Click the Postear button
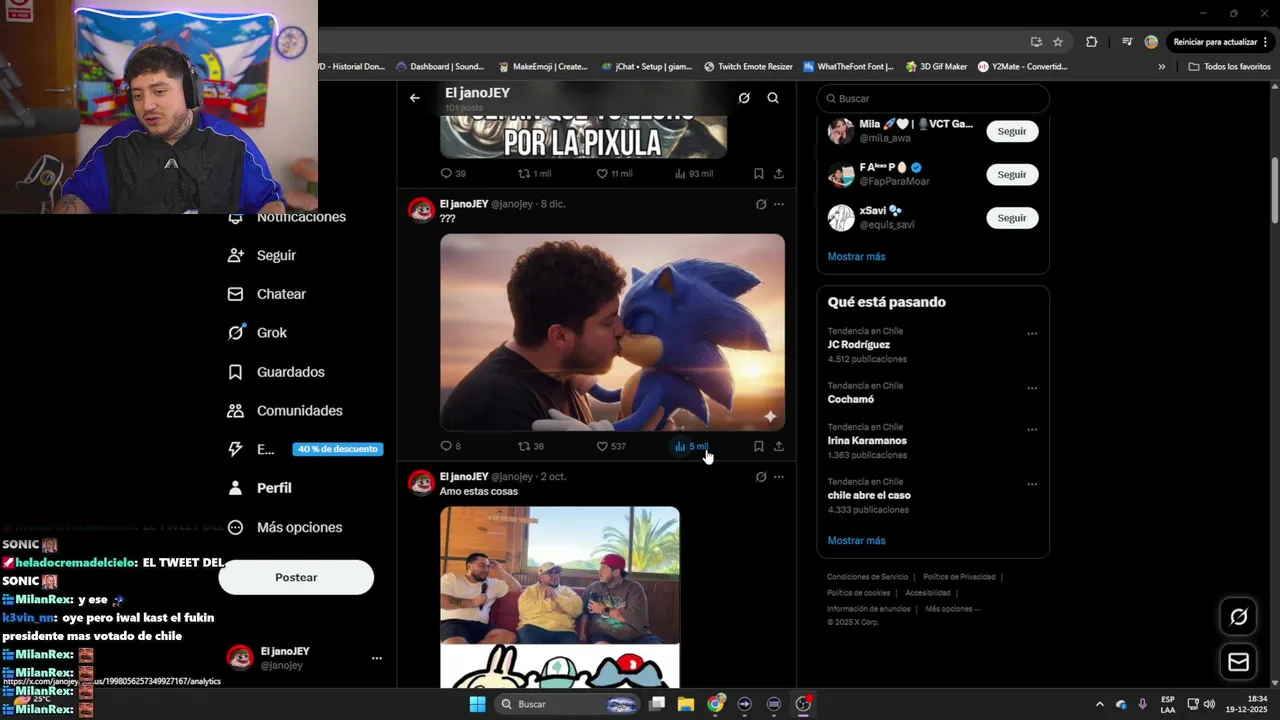Image resolution: width=1280 pixels, height=720 pixels. (x=296, y=577)
